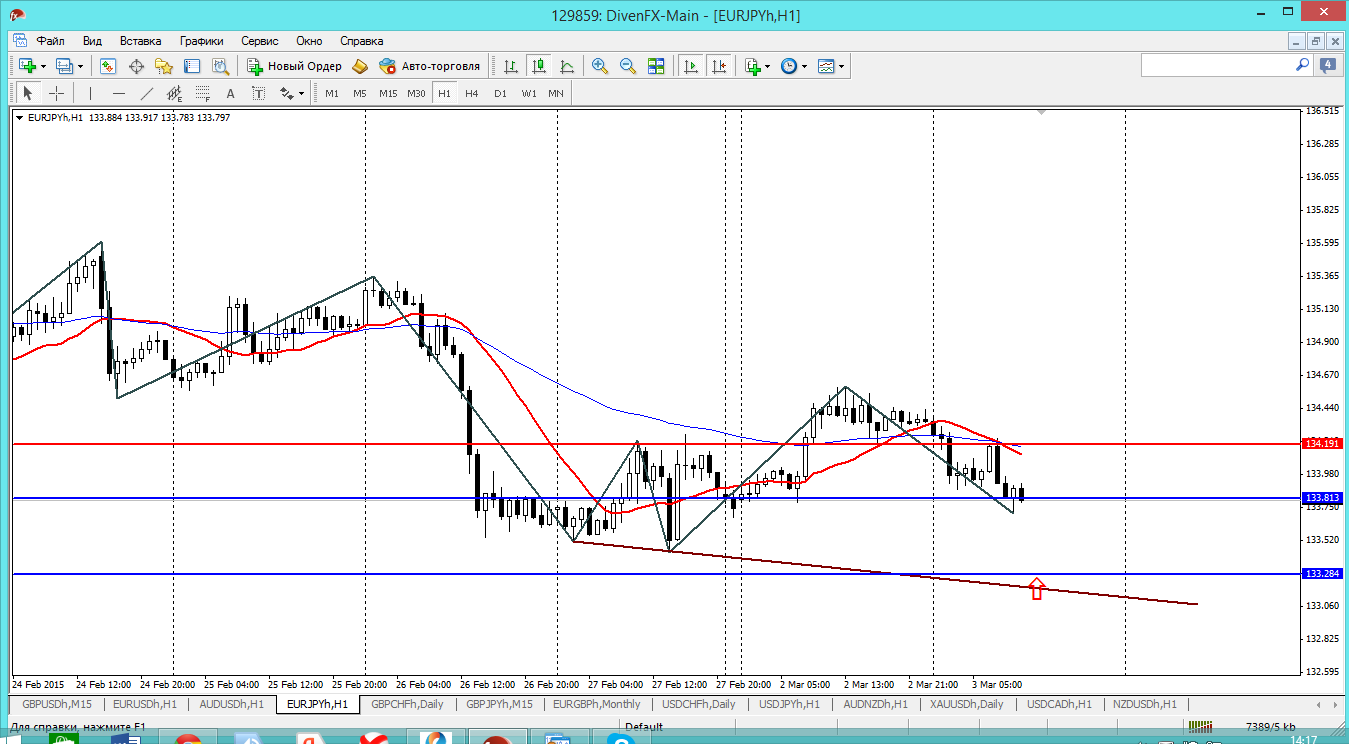
Task: Open the tile windows layout icon
Action: 656,66
